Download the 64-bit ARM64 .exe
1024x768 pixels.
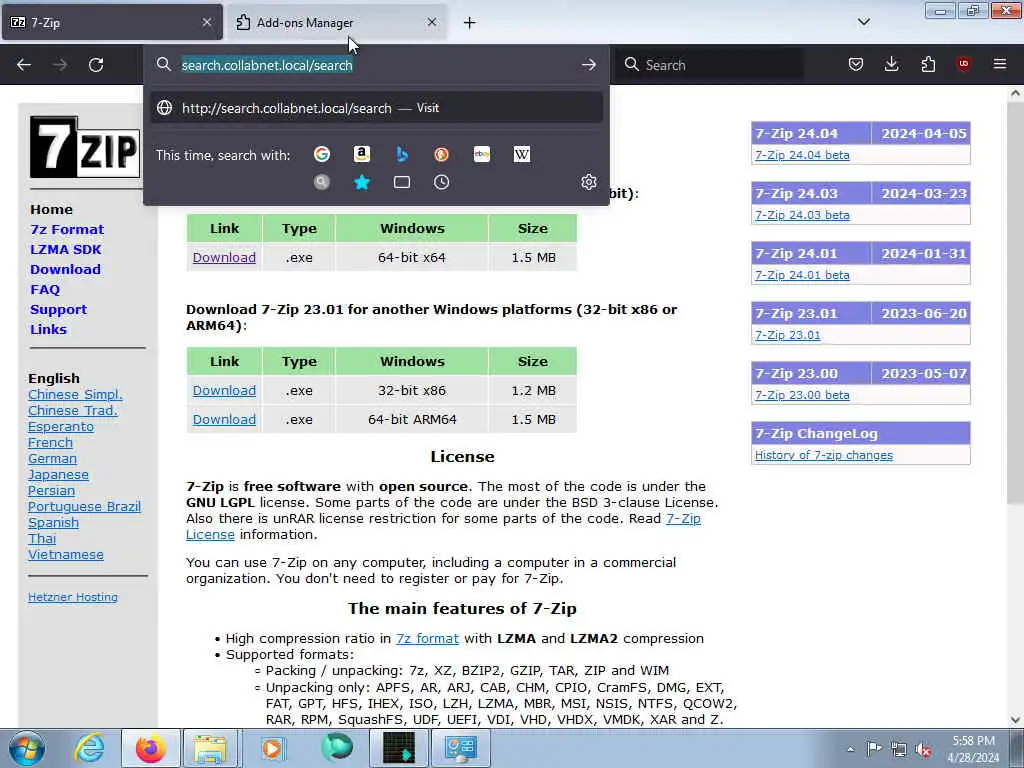(x=224, y=419)
